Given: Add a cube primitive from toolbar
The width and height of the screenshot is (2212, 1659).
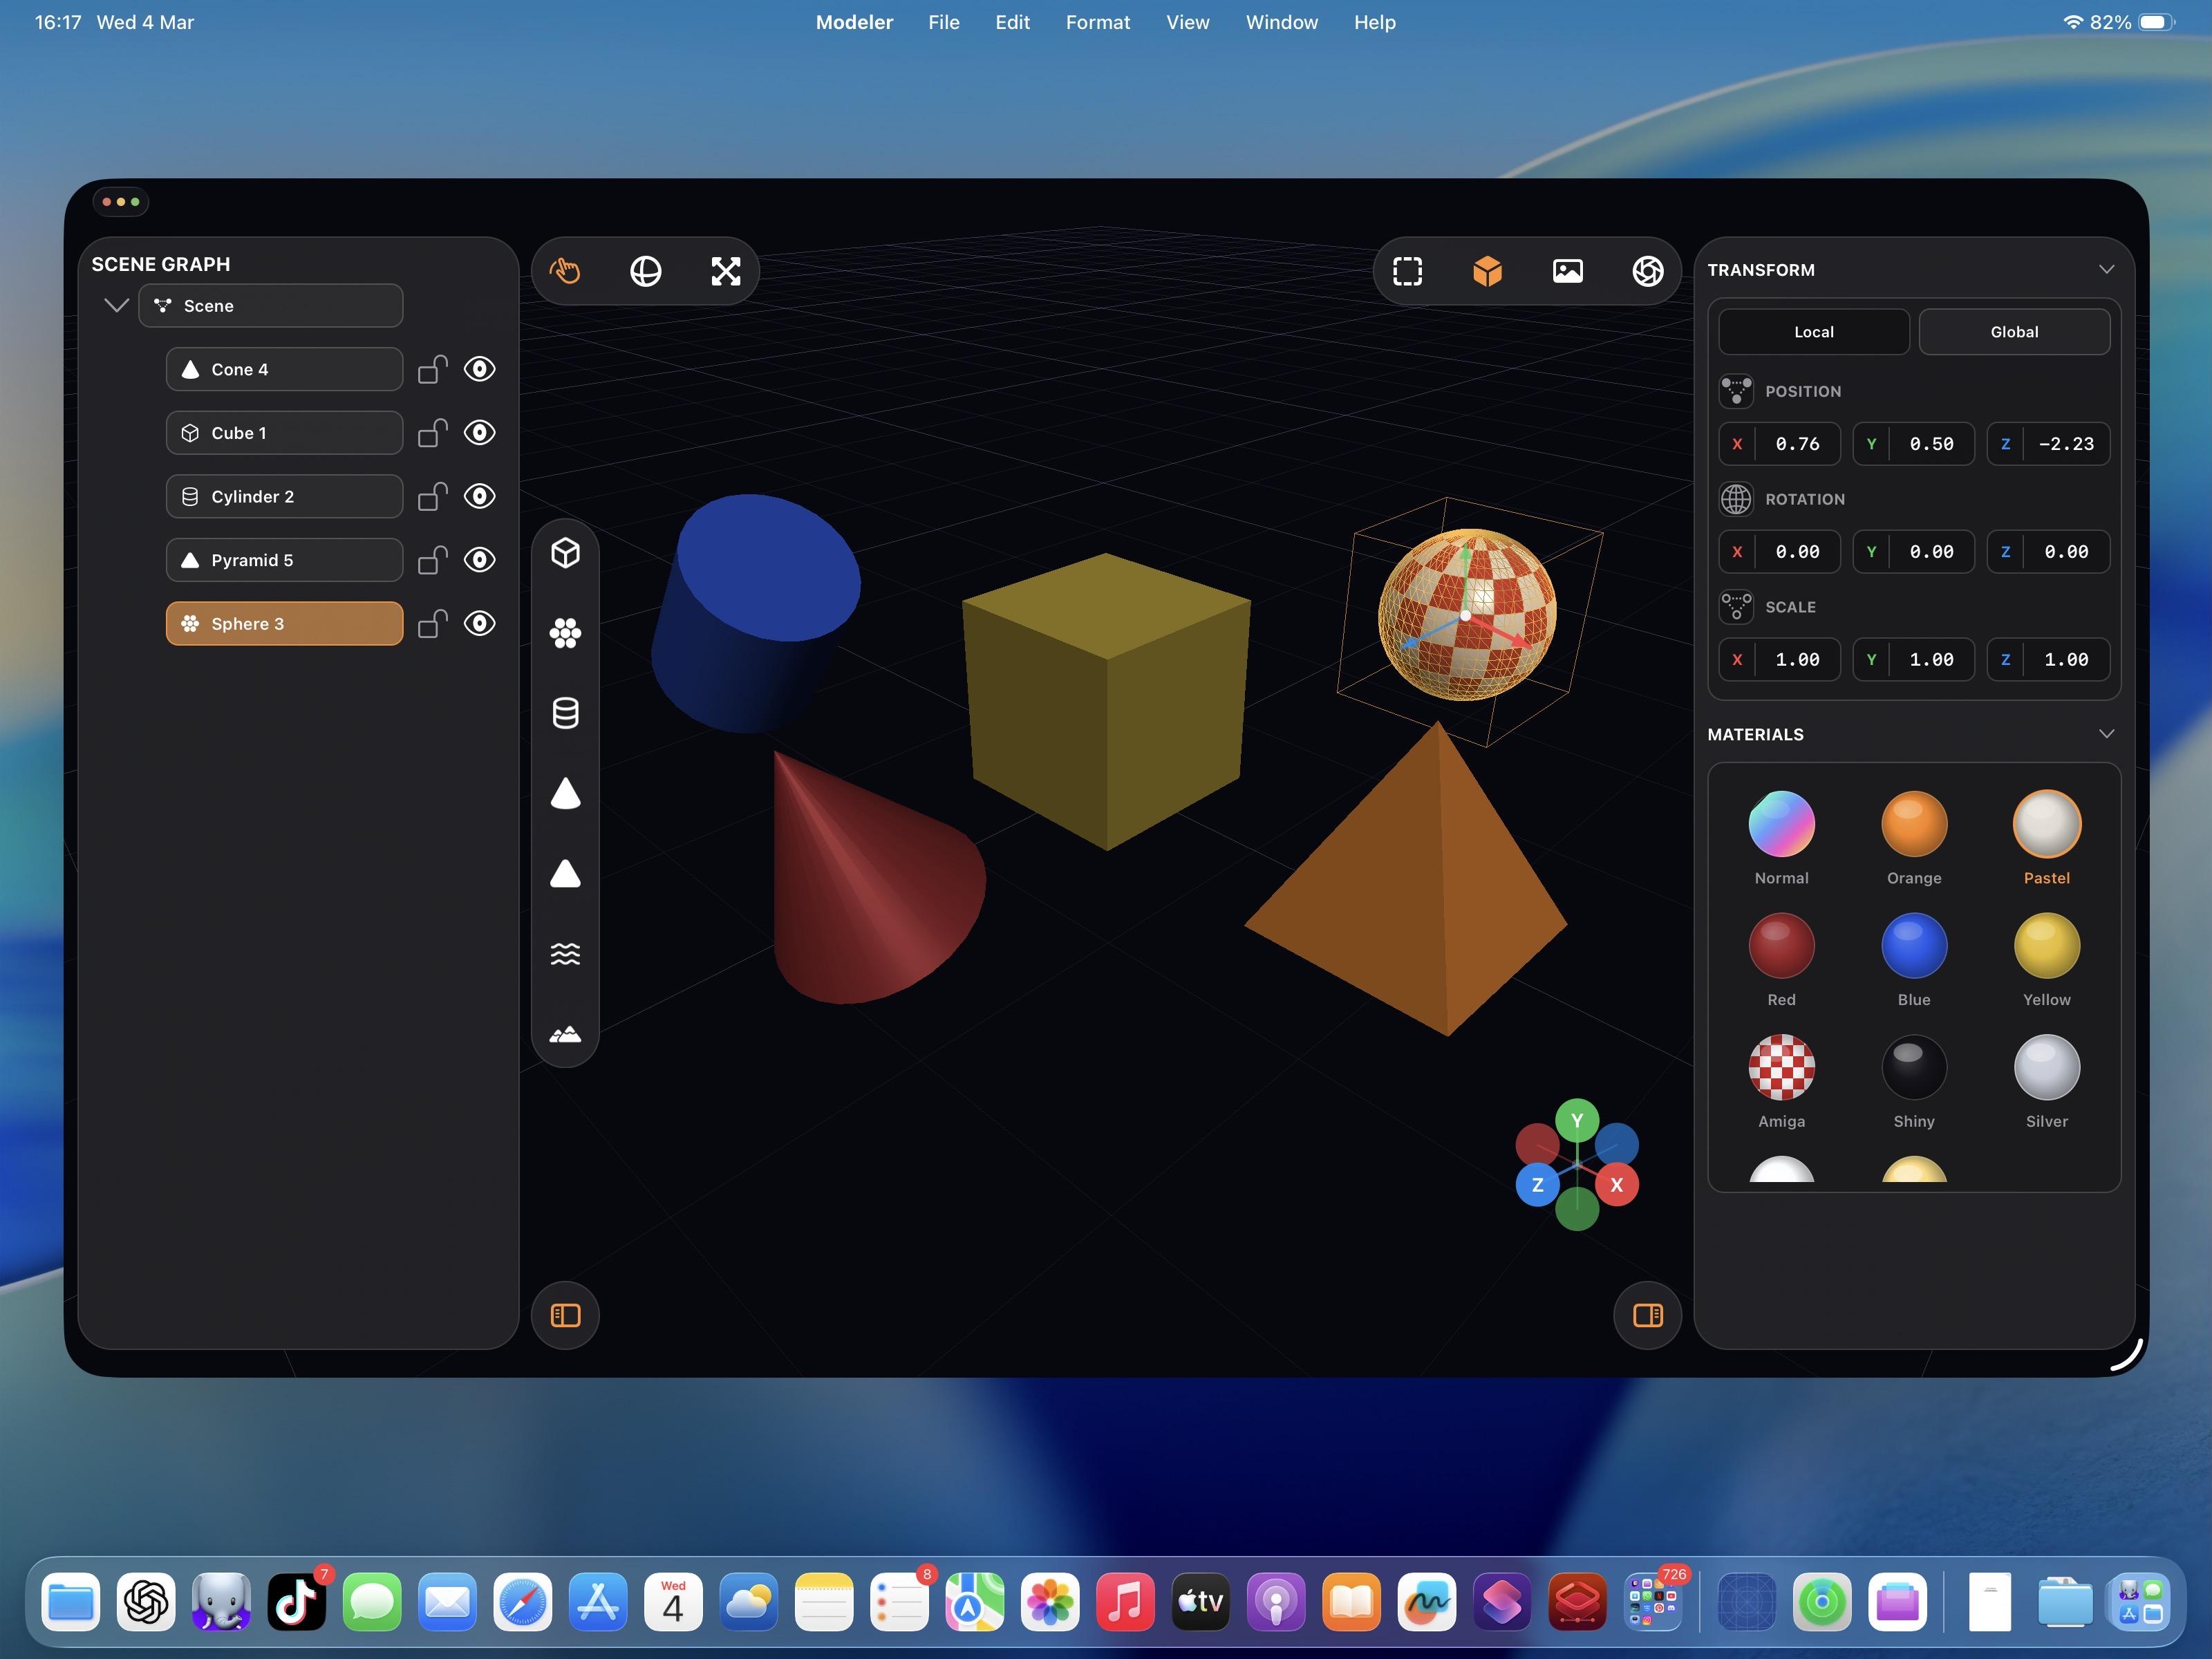Looking at the screenshot, I should [x=565, y=553].
